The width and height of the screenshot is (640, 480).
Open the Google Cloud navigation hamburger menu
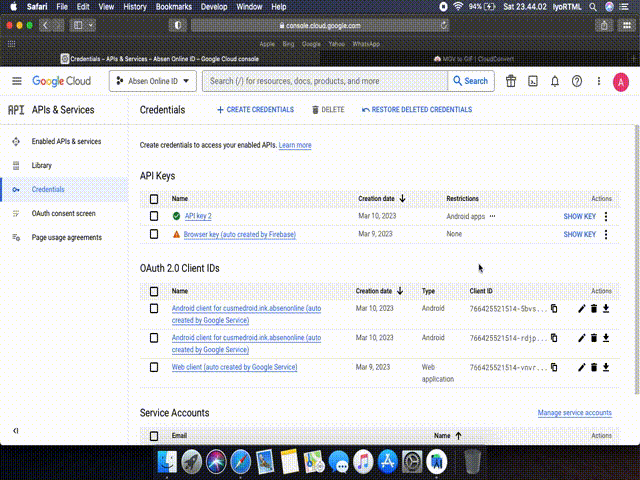pyautogui.click(x=17, y=81)
